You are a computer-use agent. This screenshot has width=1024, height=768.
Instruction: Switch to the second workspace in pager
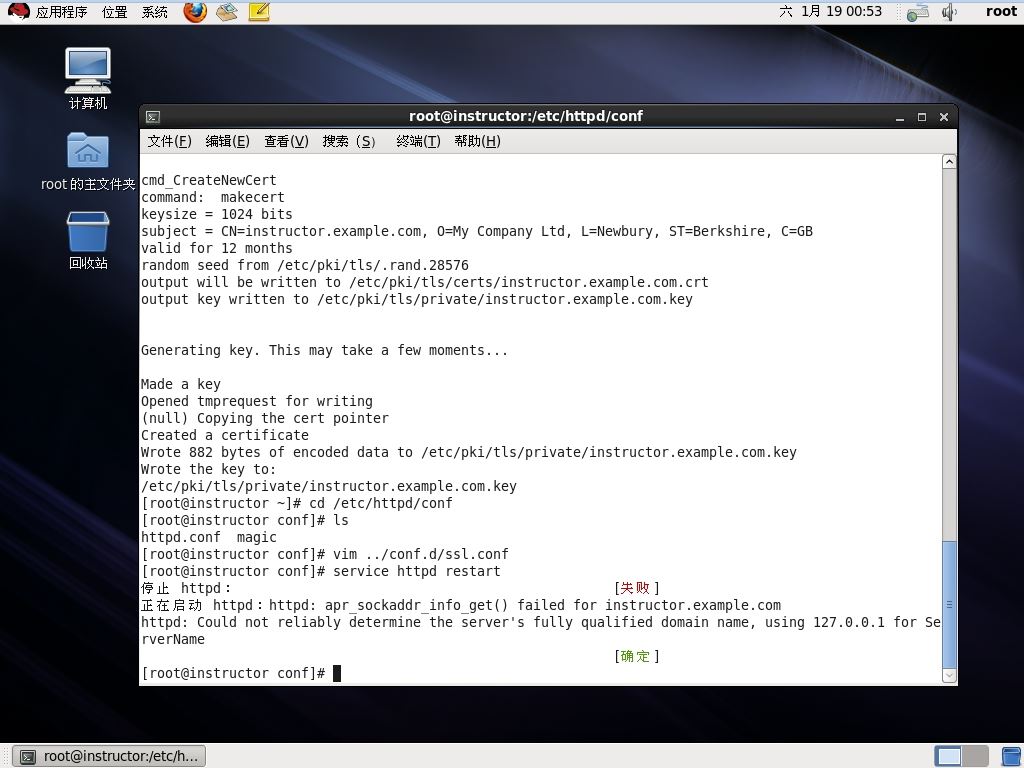pos(975,756)
